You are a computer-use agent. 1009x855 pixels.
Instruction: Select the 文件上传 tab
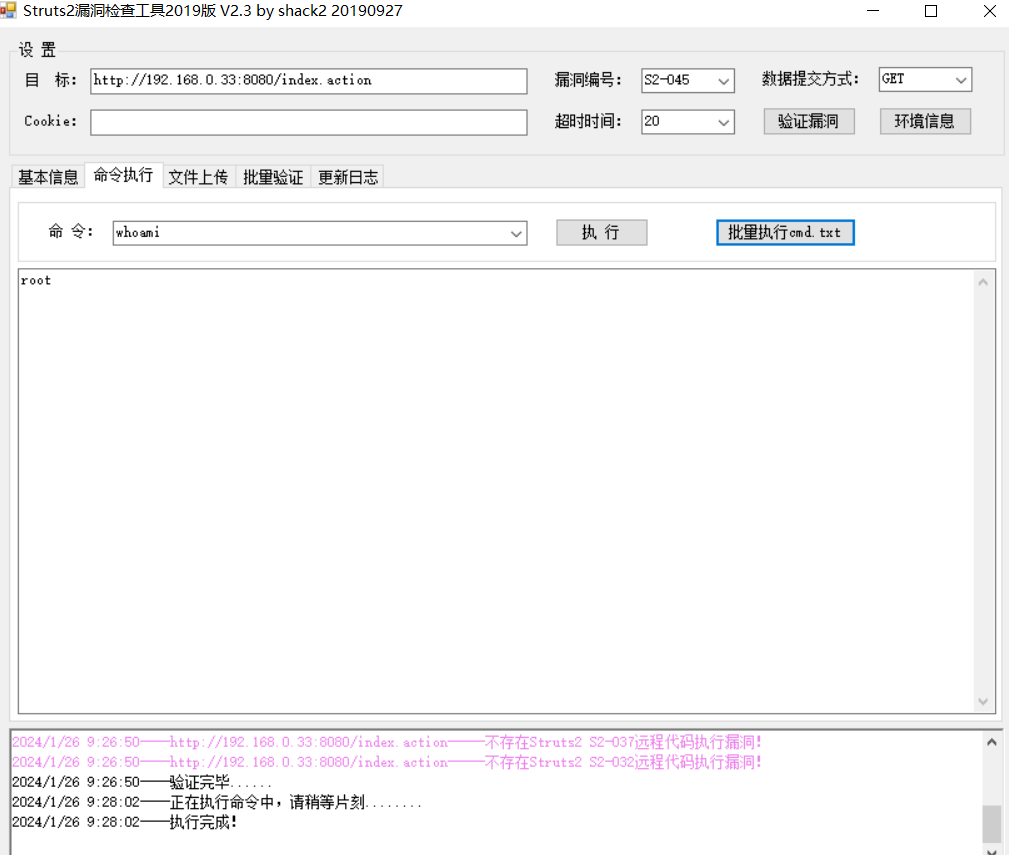coord(198,176)
